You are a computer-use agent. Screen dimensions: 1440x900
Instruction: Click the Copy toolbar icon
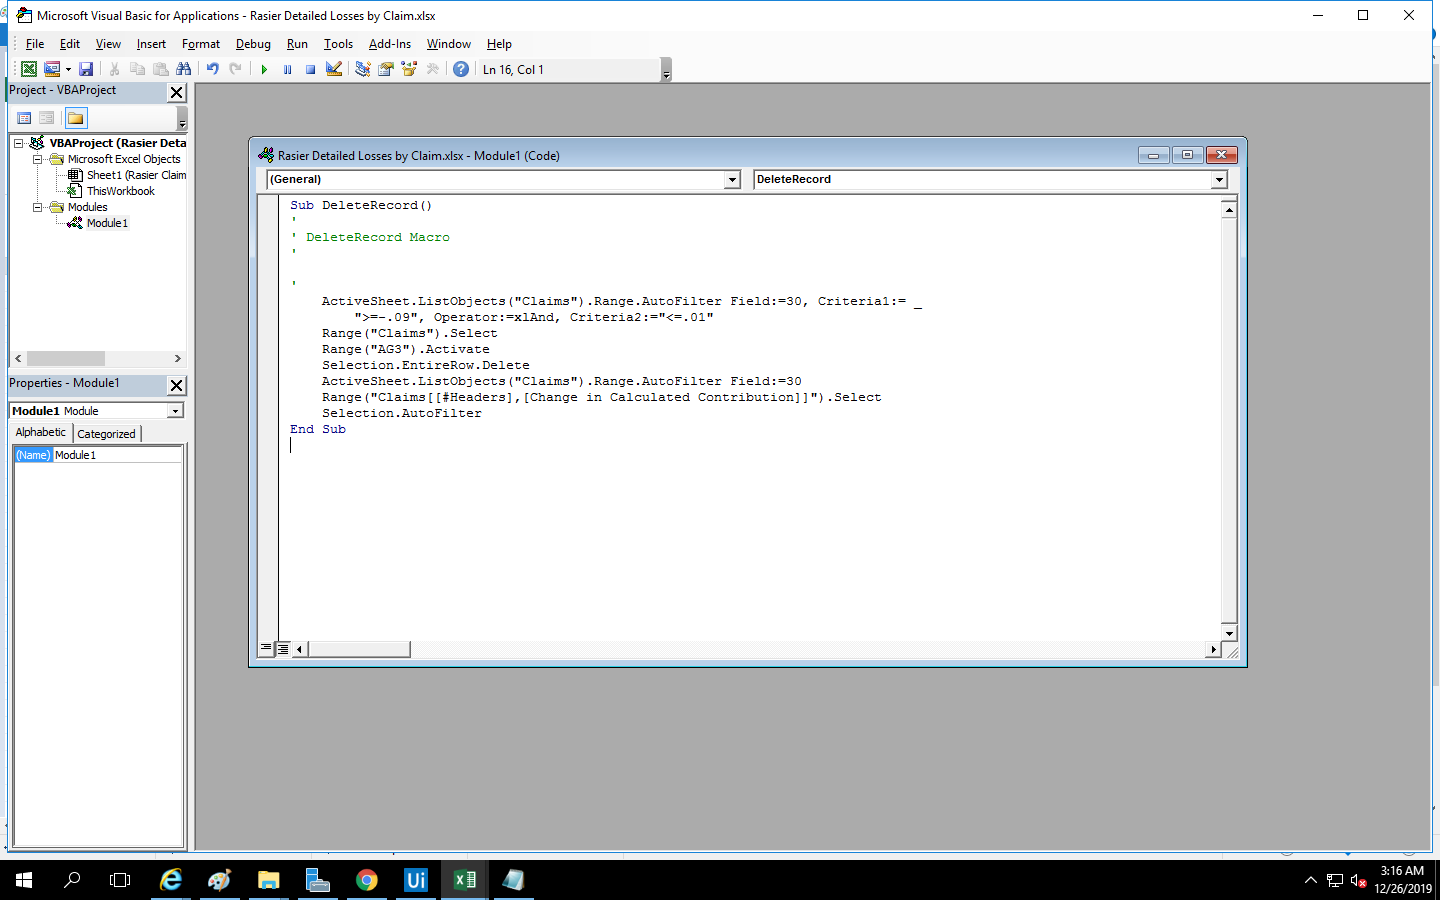[137, 69]
